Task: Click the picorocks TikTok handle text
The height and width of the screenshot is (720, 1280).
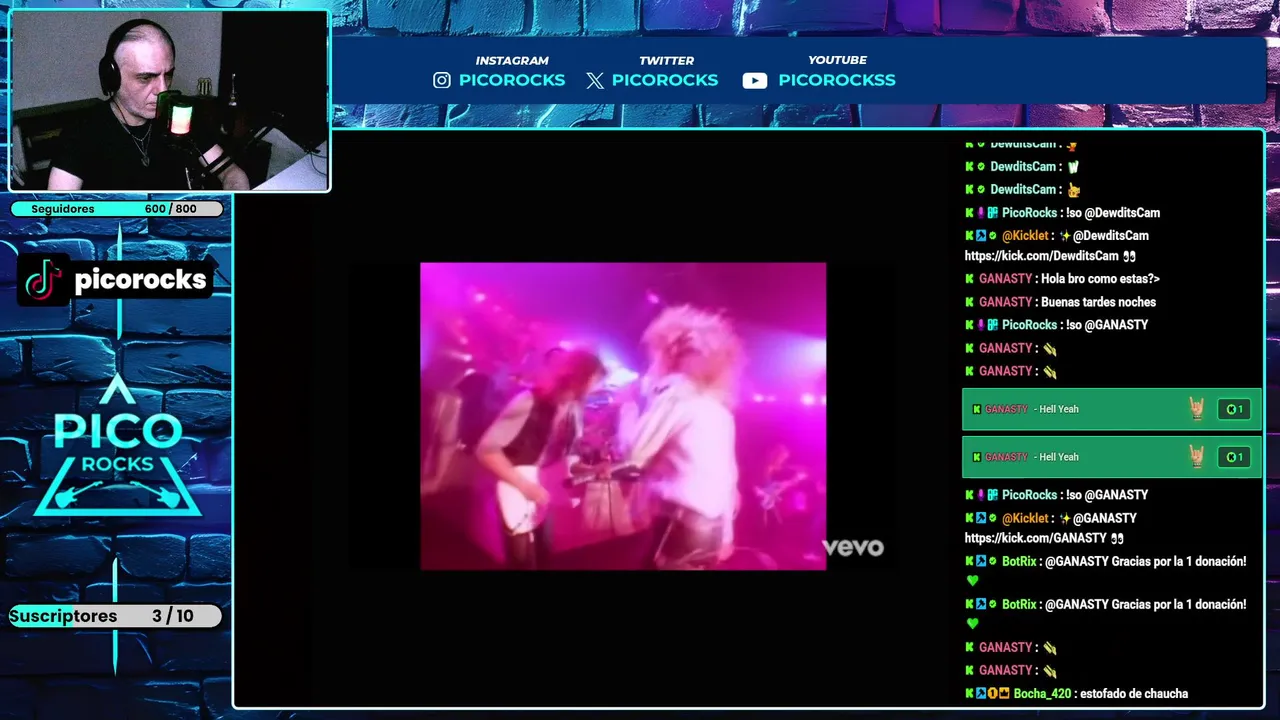Action: 140,280
